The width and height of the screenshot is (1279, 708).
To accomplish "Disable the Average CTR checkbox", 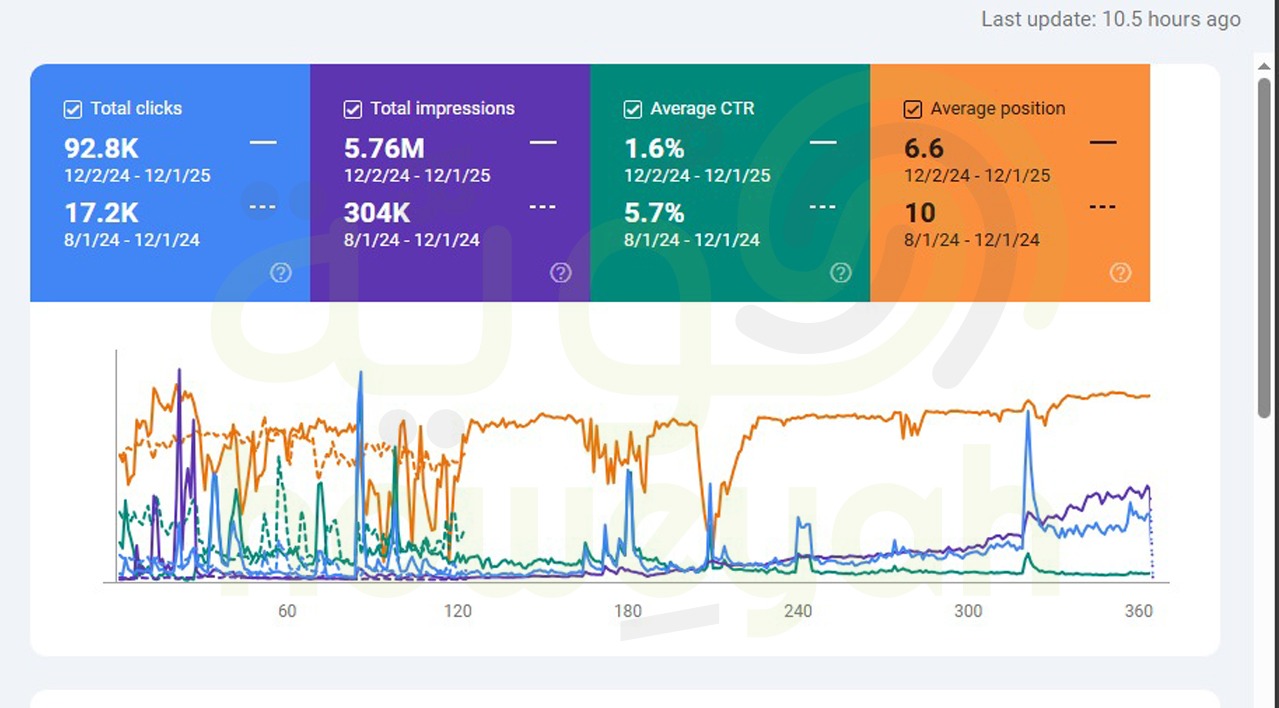I will tap(633, 109).
